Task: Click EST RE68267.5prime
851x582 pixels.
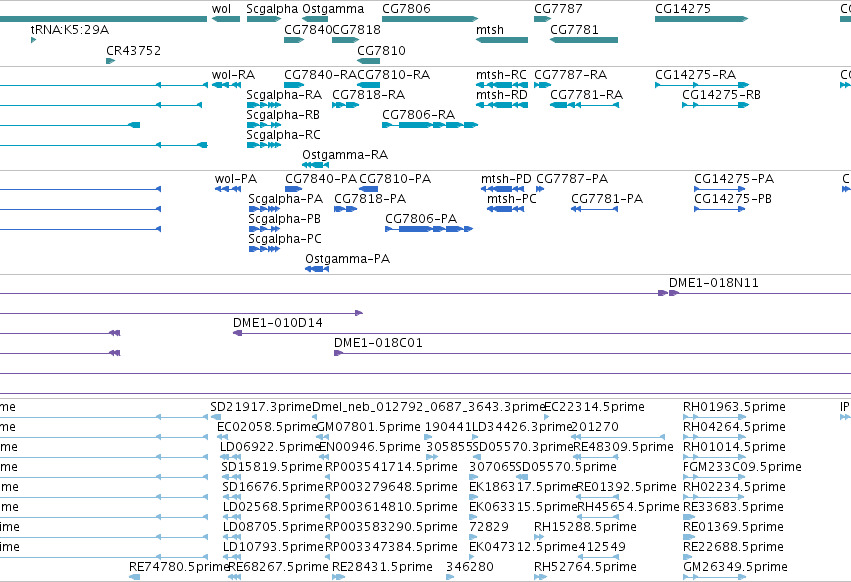Action: (278, 567)
